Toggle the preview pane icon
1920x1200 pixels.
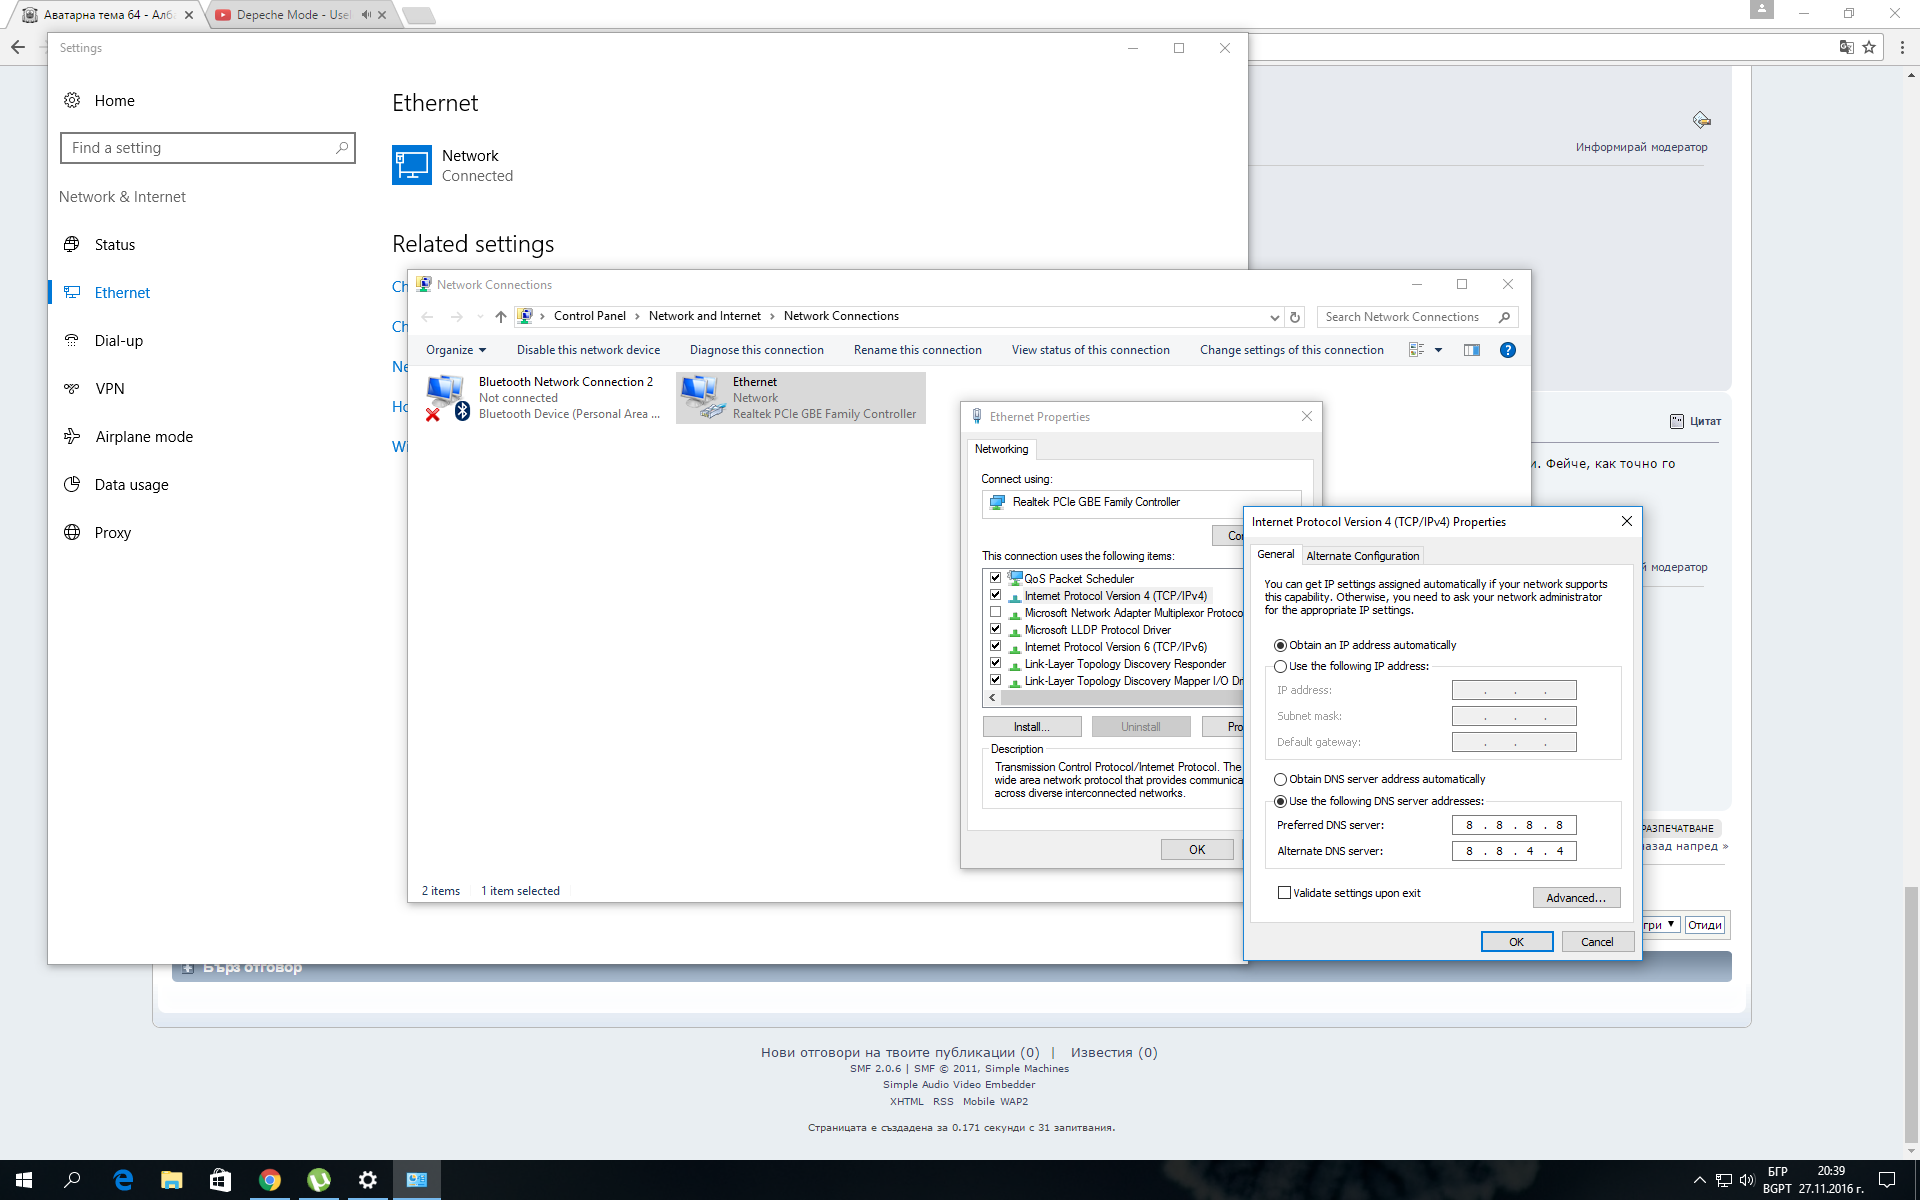[1471, 350]
